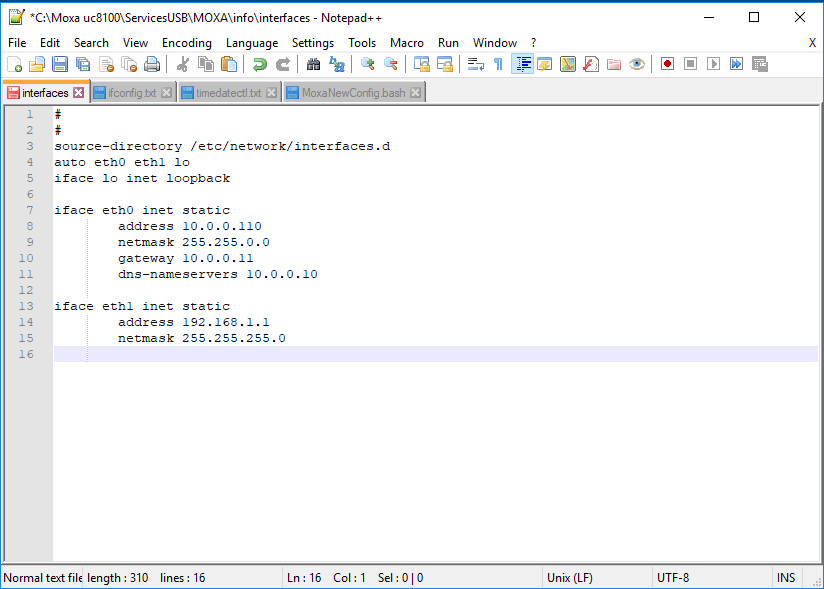Click the Undo arrow icon
The height and width of the screenshot is (589, 824).
point(260,64)
